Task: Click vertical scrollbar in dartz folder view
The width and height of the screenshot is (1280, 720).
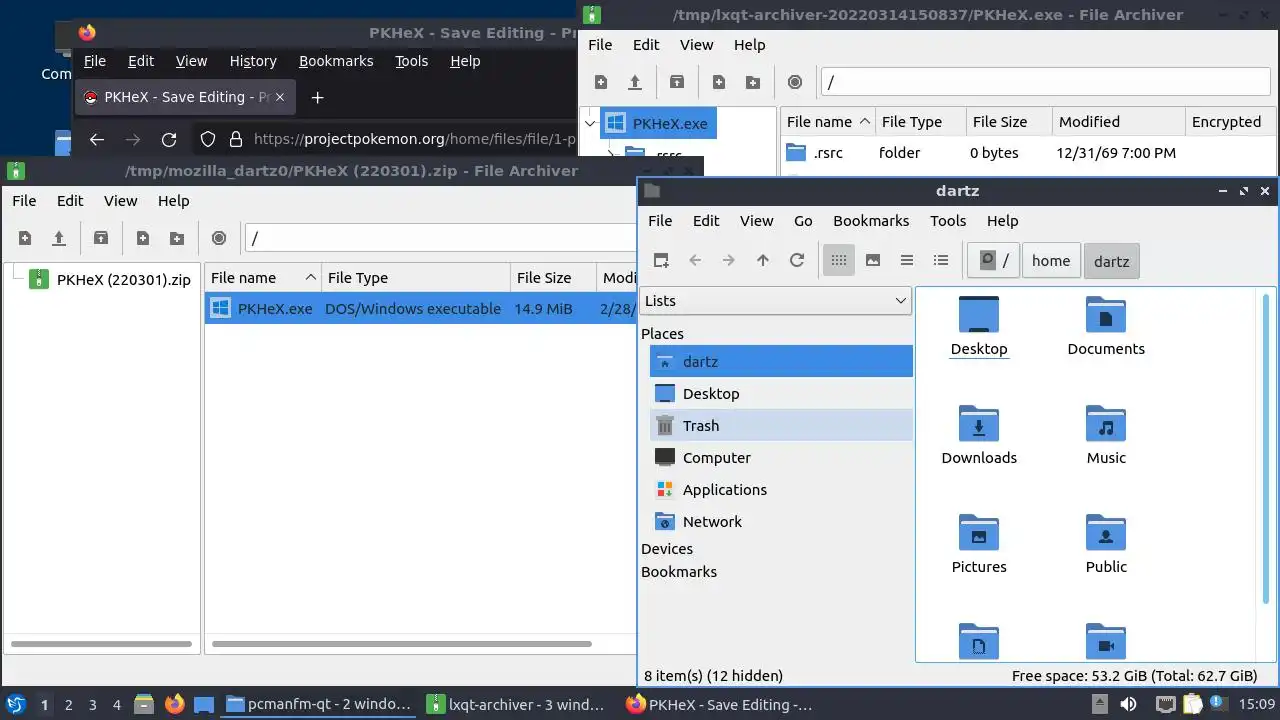Action: 1268,450
